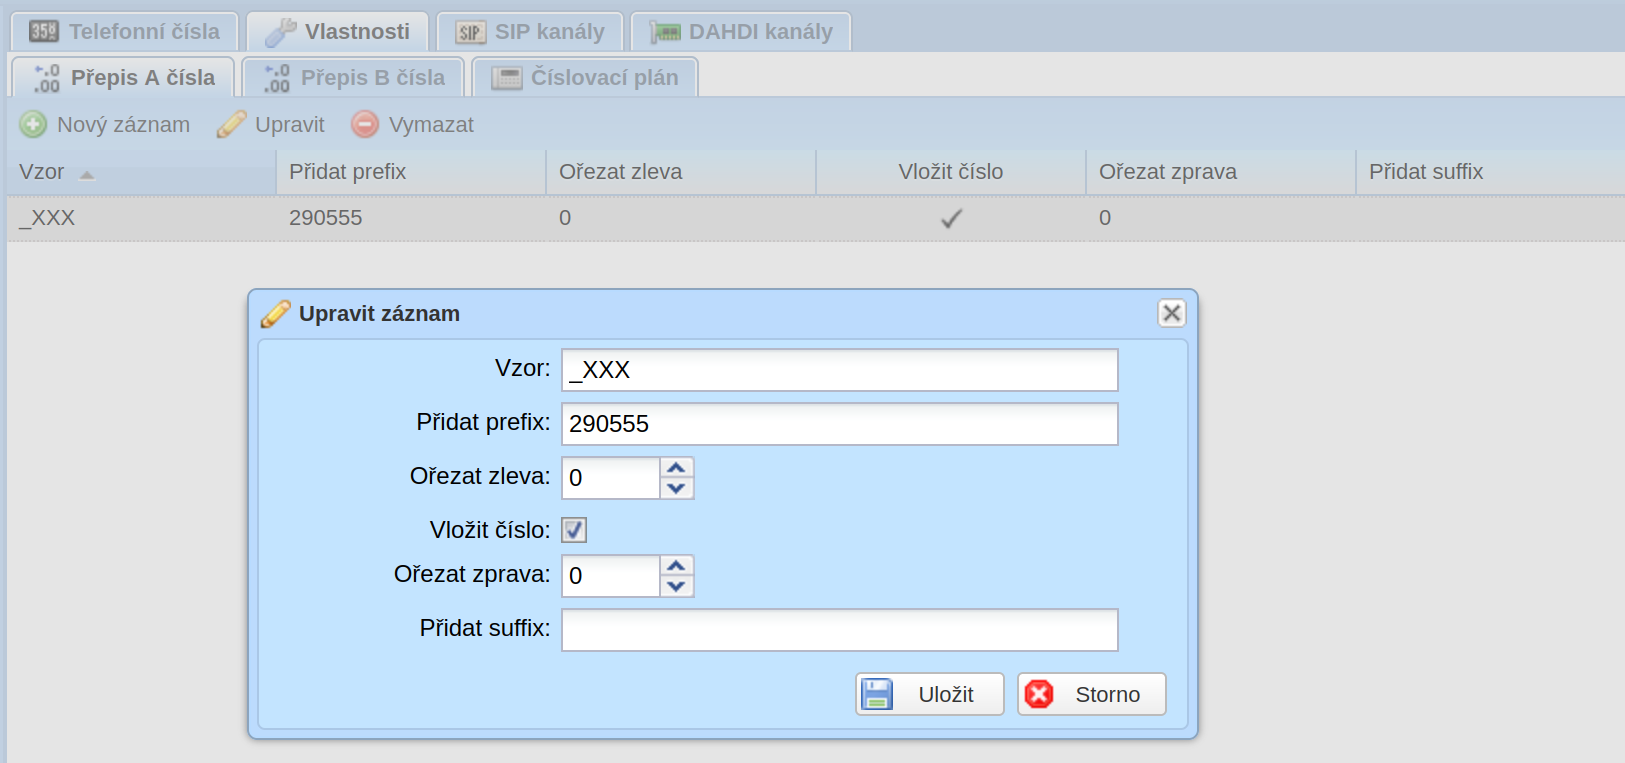Click the Přidat suffix input field
The height and width of the screenshot is (763, 1625).
tap(840, 630)
